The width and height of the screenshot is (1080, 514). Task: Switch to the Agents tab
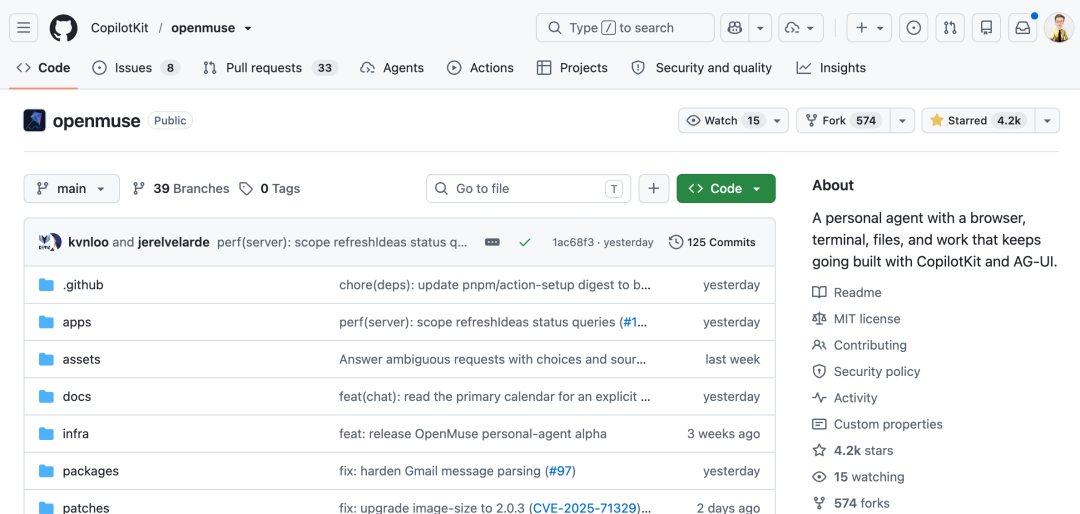(x=392, y=68)
